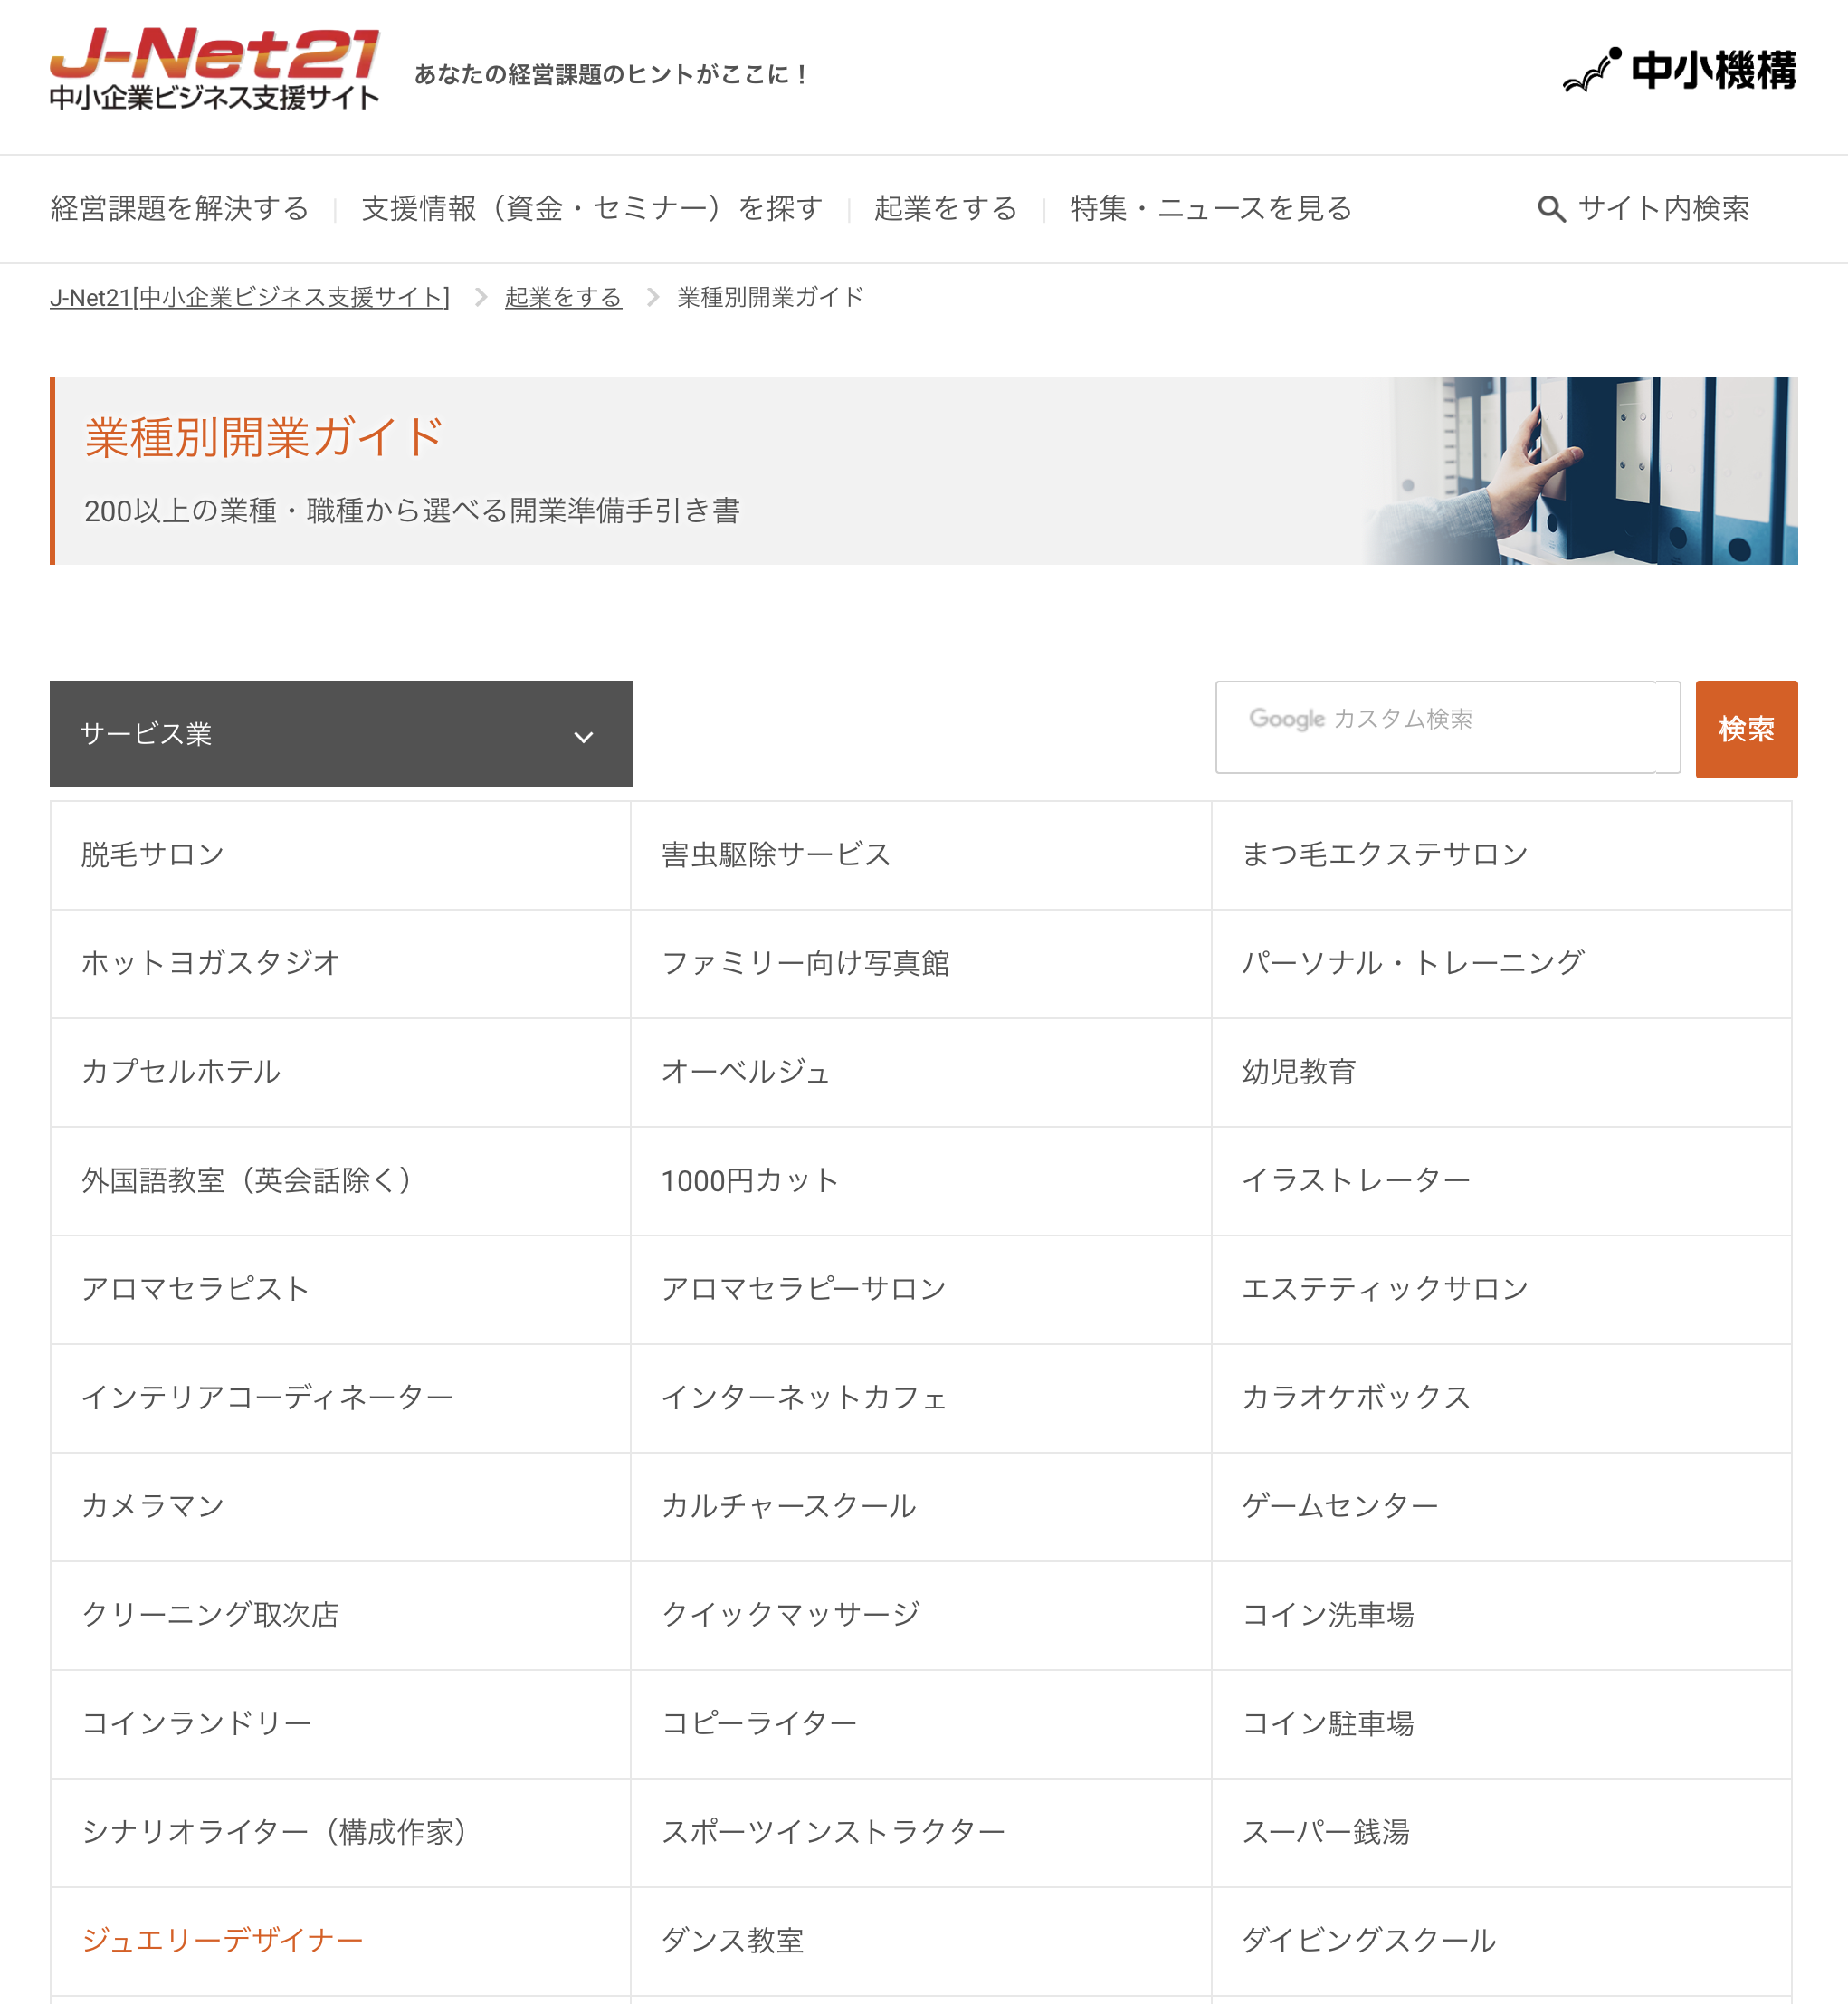This screenshot has width=1848, height=2004.
Task: Open インテリアコーディネーター guide
Action: (341, 1398)
